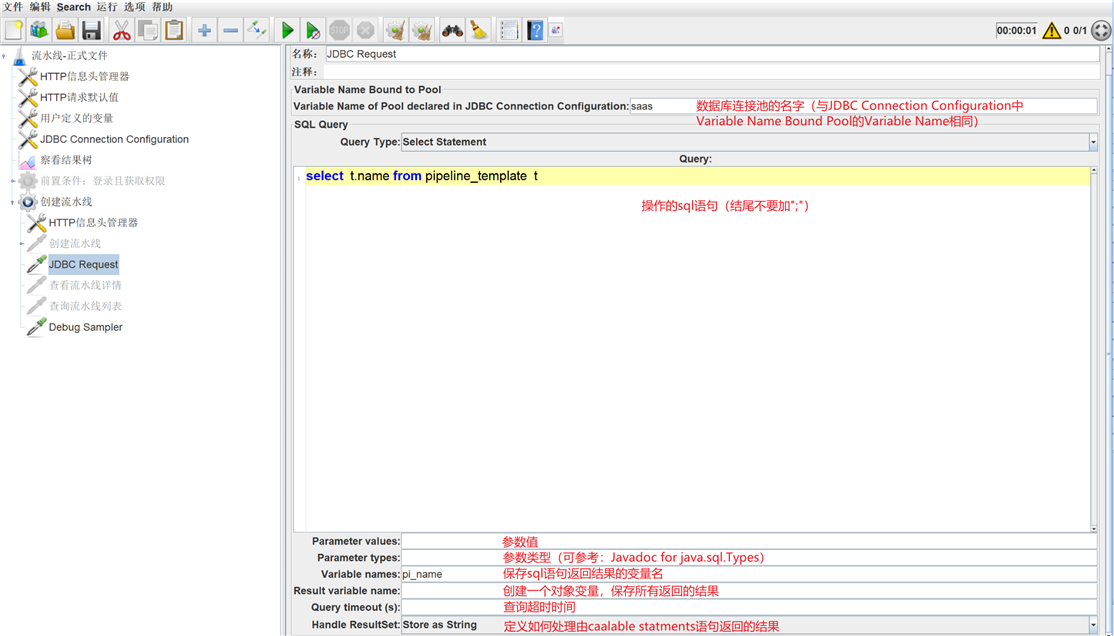
Task: Start the test with green play icon
Action: click(287, 31)
